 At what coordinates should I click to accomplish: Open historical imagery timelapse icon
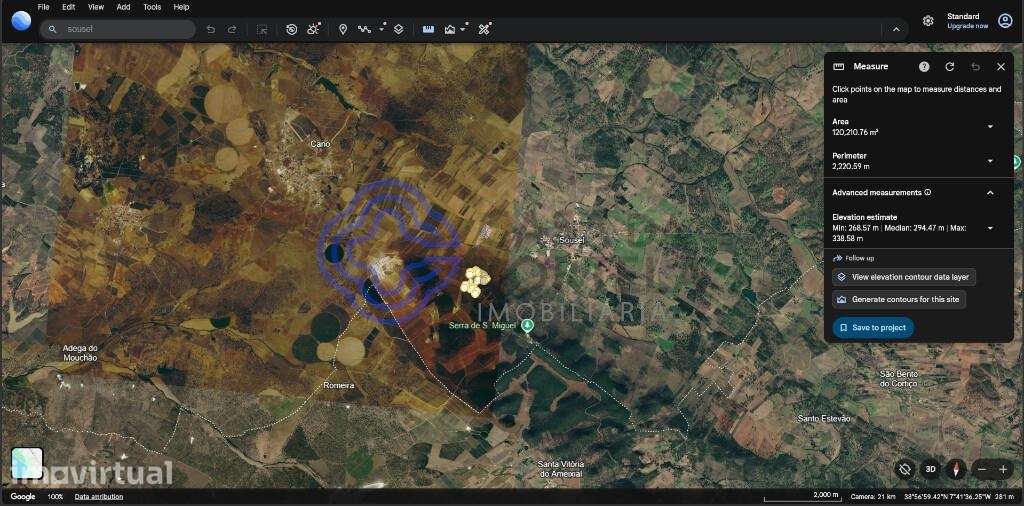point(292,29)
